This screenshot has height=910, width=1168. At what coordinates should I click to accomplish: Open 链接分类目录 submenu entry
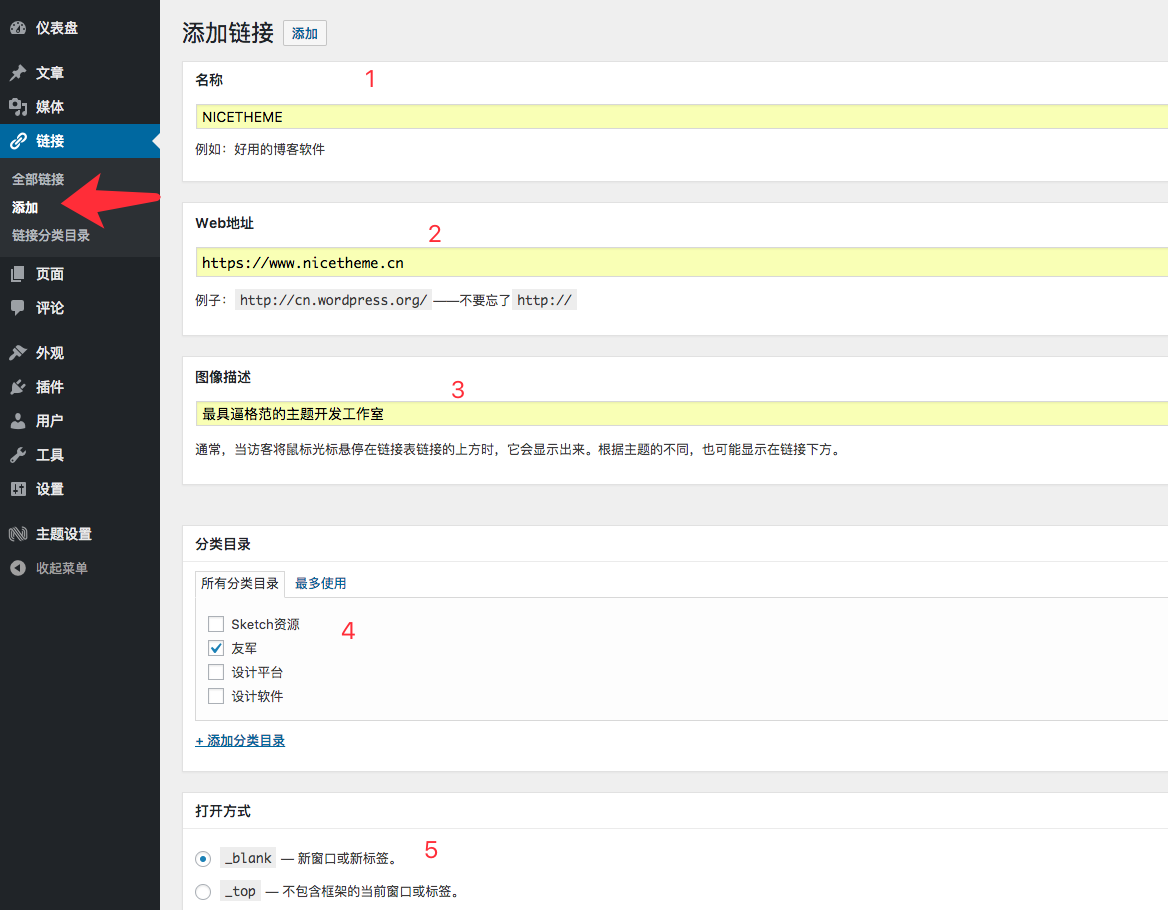coord(51,235)
